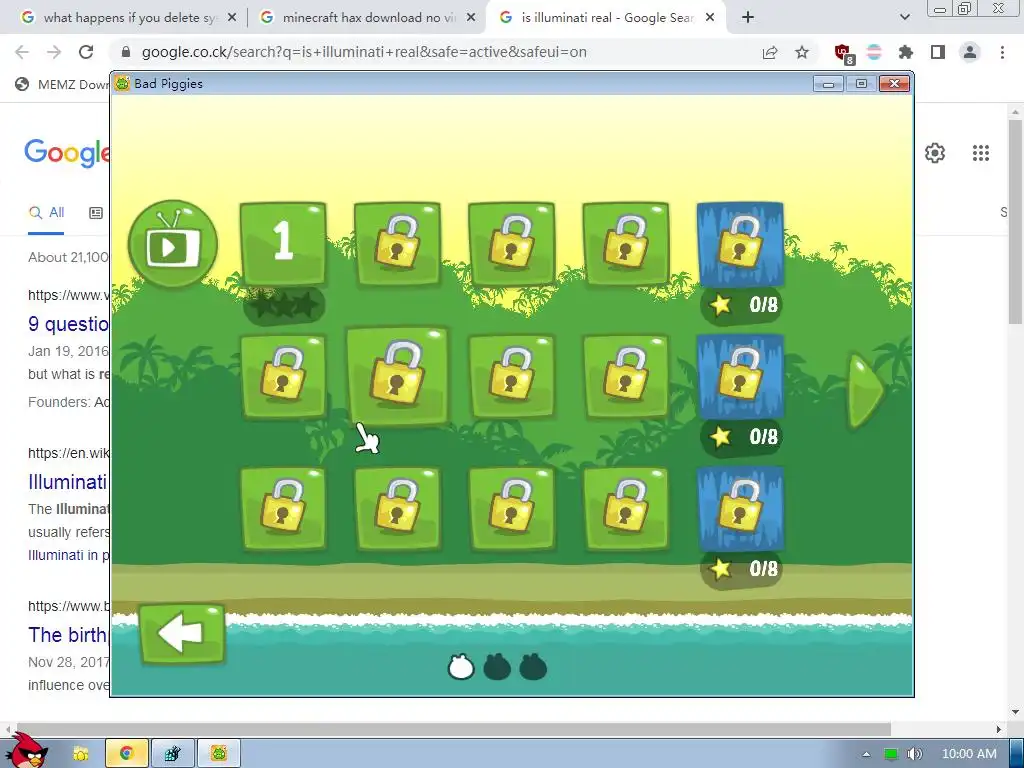Open the uBlock Origin extension icon
This screenshot has height=768, width=1024.
click(843, 53)
